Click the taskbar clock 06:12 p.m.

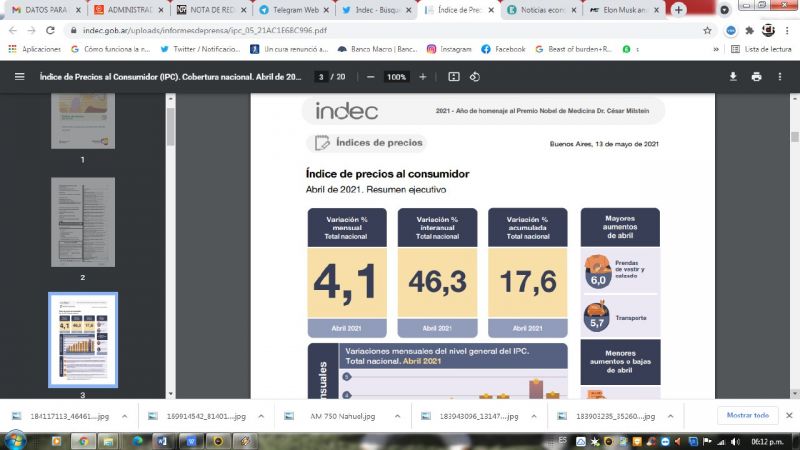[767, 441]
